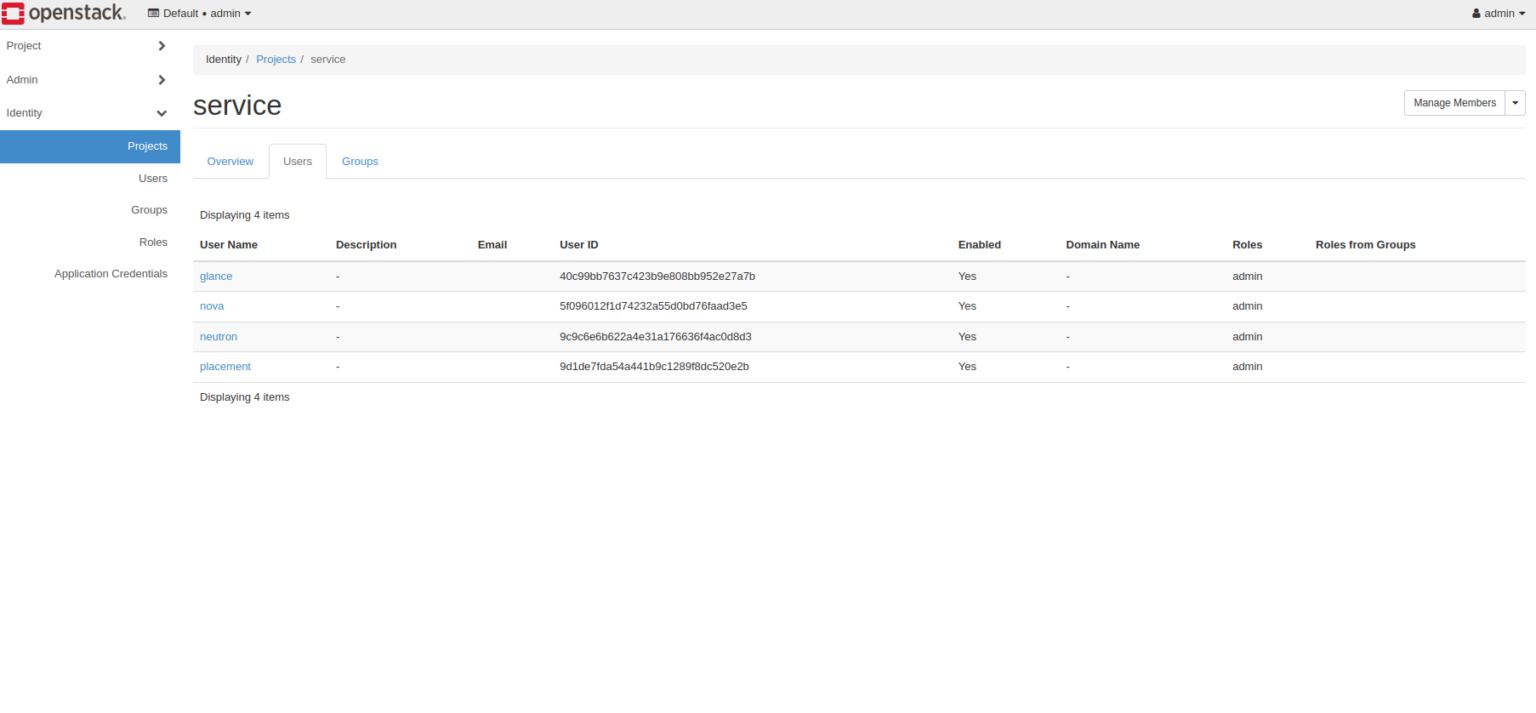This screenshot has height=713, width=1536.
Task: Click the User ID column header
Action: [579, 245]
